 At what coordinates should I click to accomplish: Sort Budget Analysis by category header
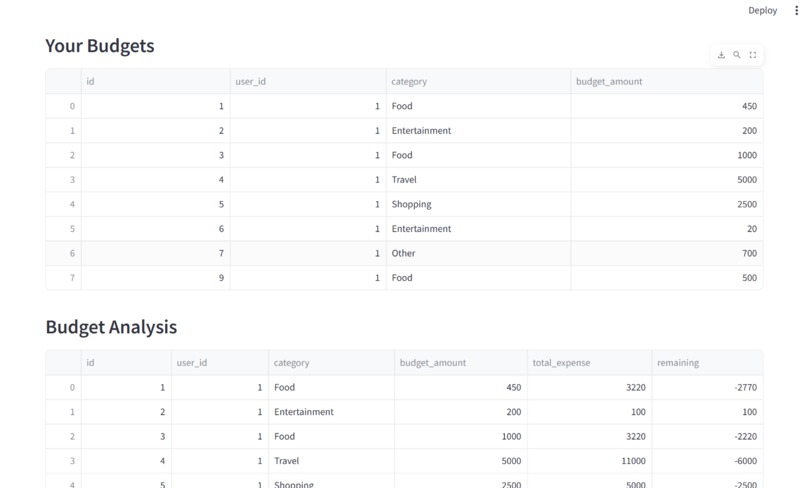(x=331, y=363)
